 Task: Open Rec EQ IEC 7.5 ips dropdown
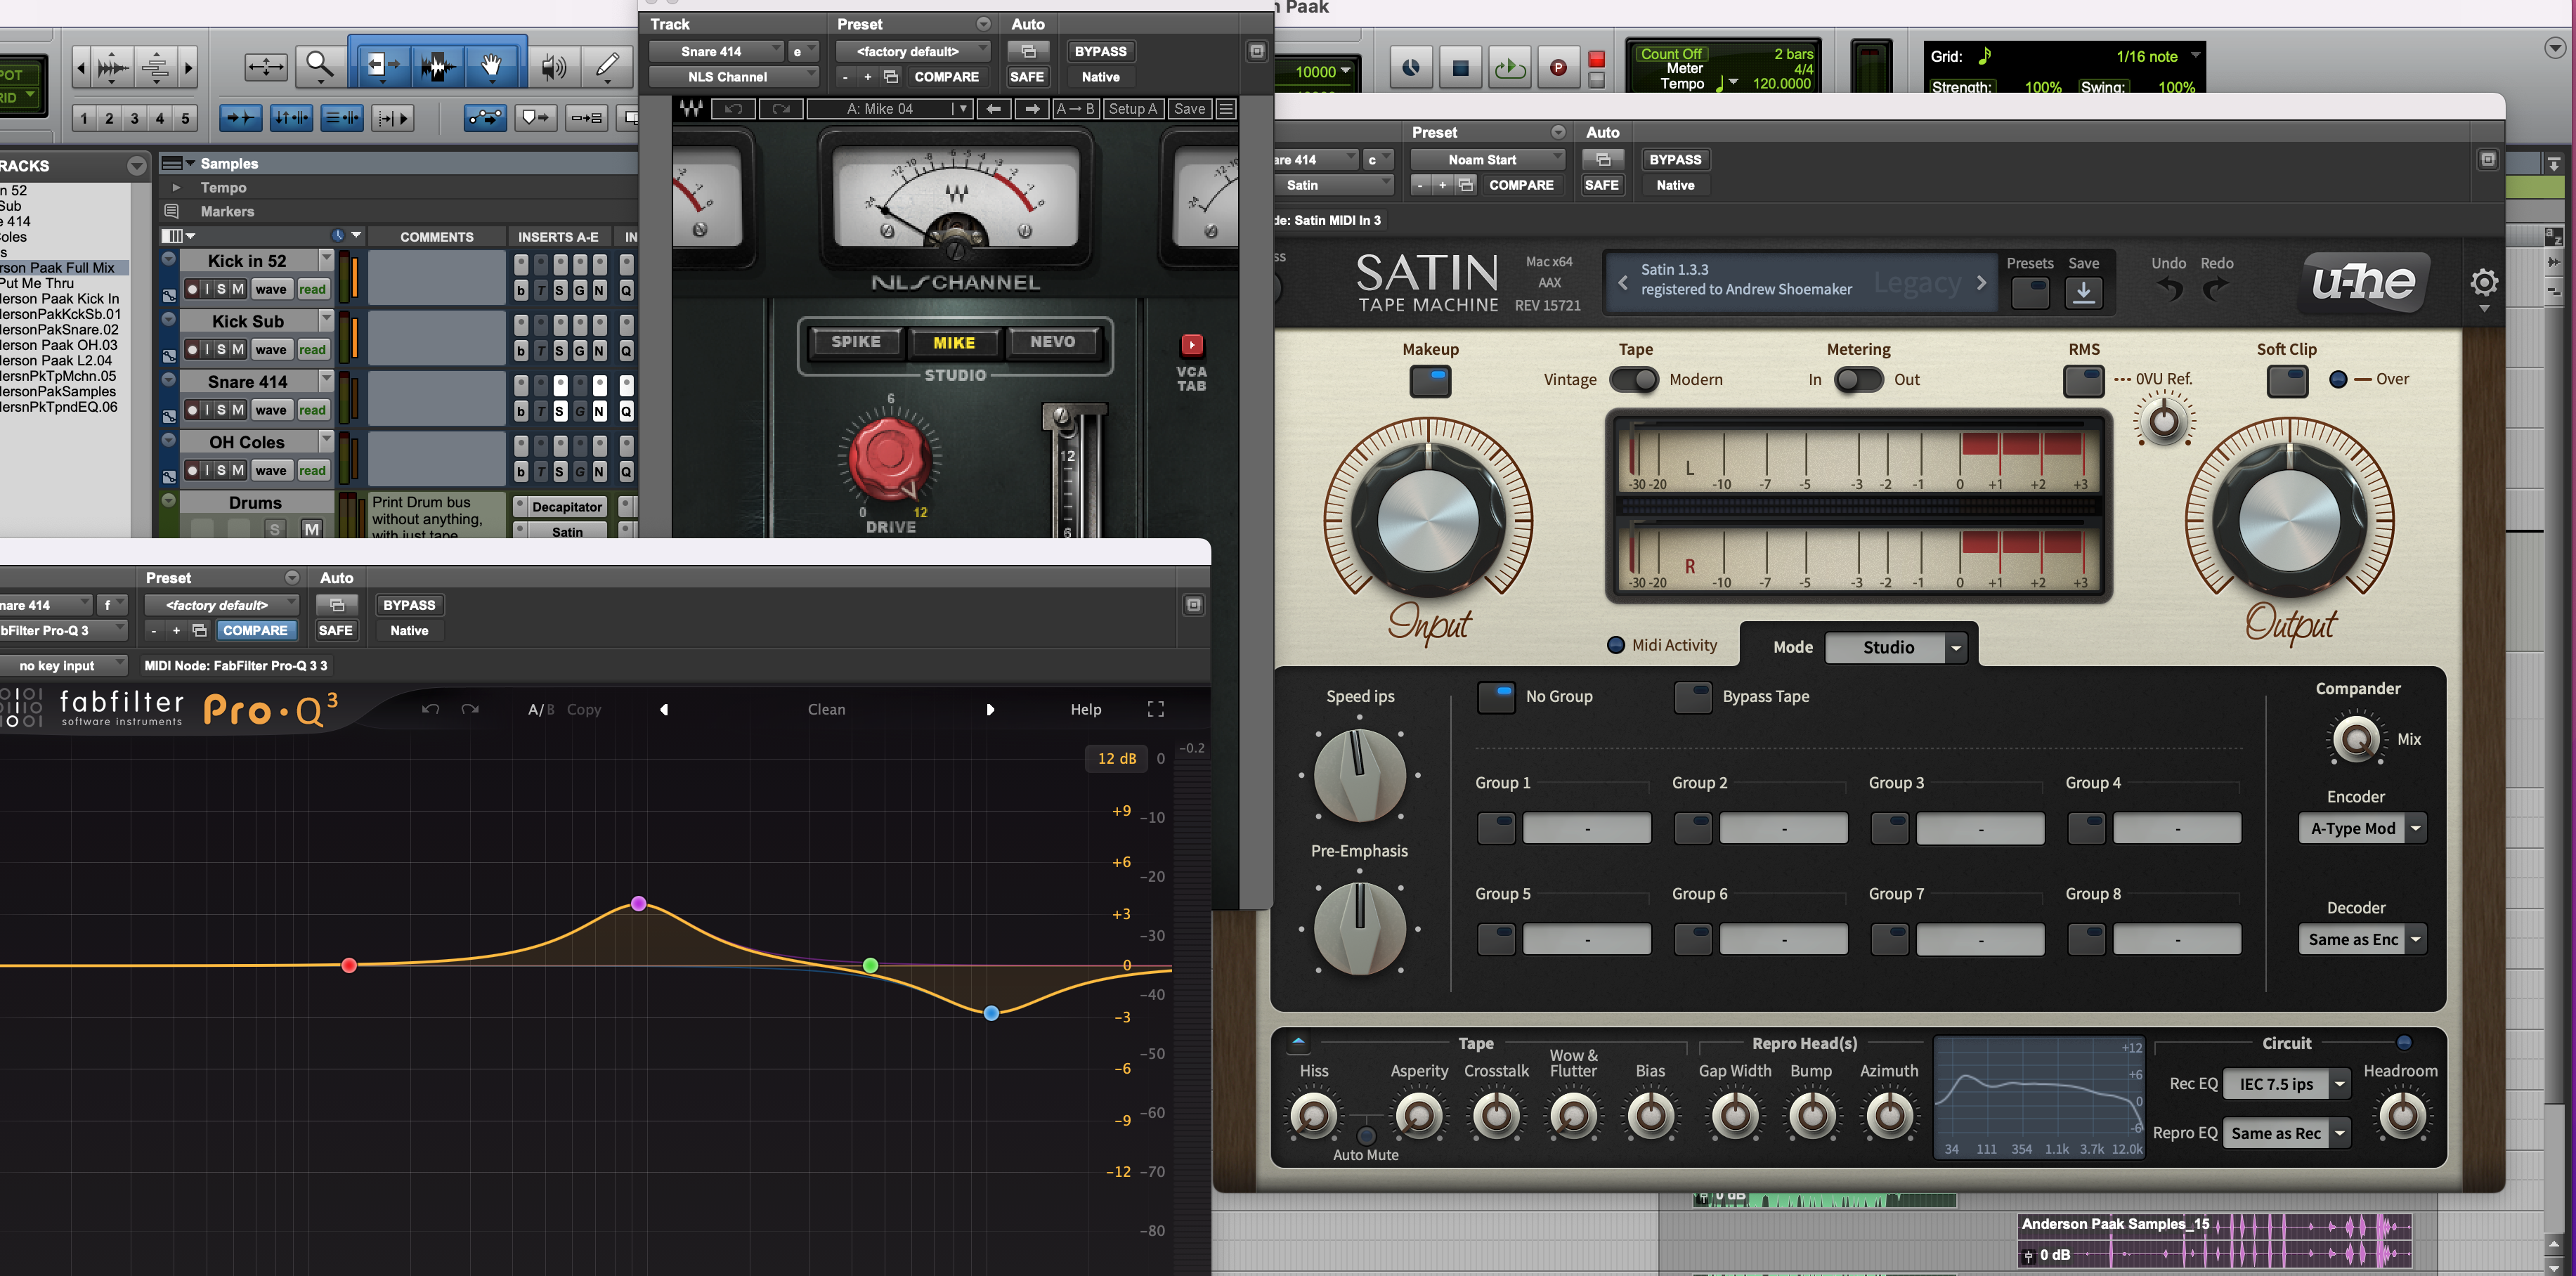click(x=2286, y=1084)
